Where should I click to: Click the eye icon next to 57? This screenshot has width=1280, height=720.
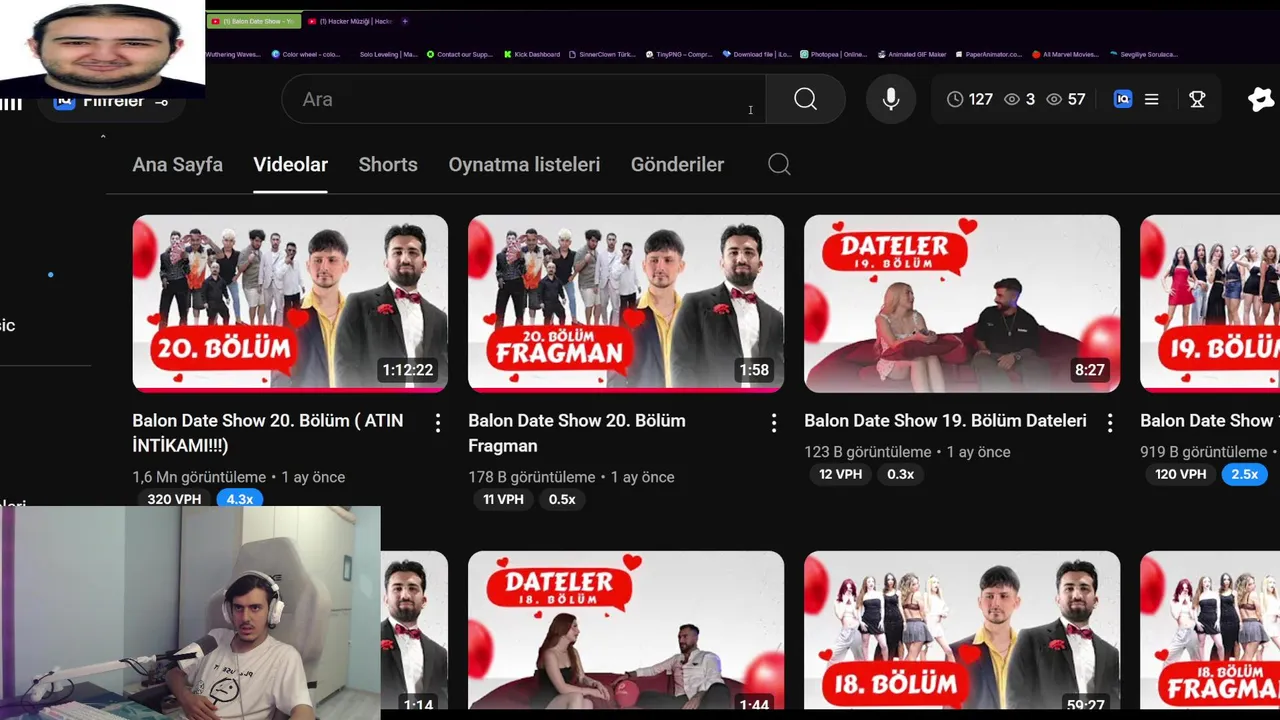(x=1053, y=99)
